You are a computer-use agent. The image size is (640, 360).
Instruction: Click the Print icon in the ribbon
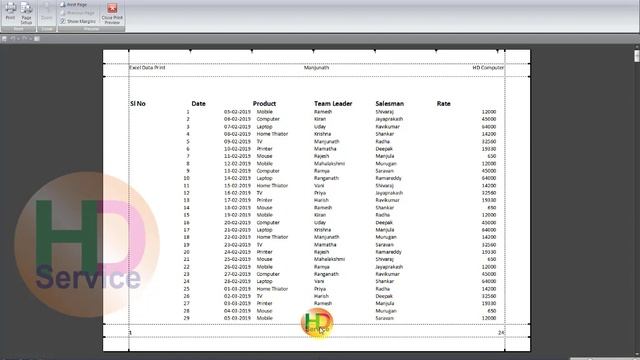[10, 11]
